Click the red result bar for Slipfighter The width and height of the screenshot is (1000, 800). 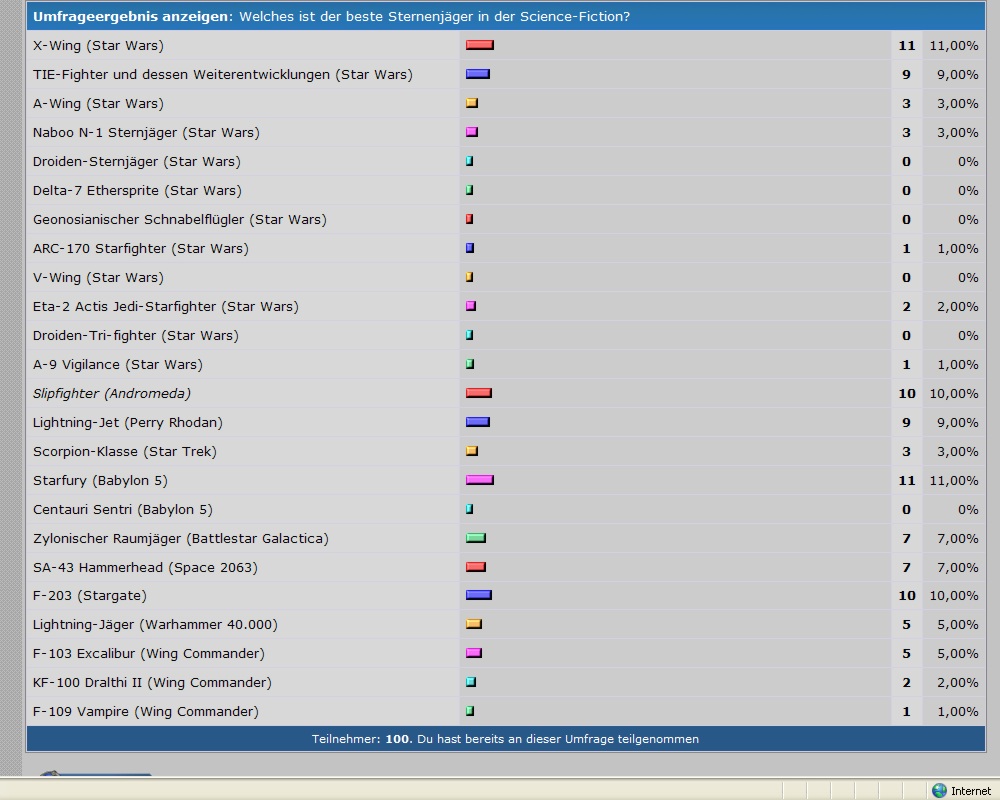[478, 393]
